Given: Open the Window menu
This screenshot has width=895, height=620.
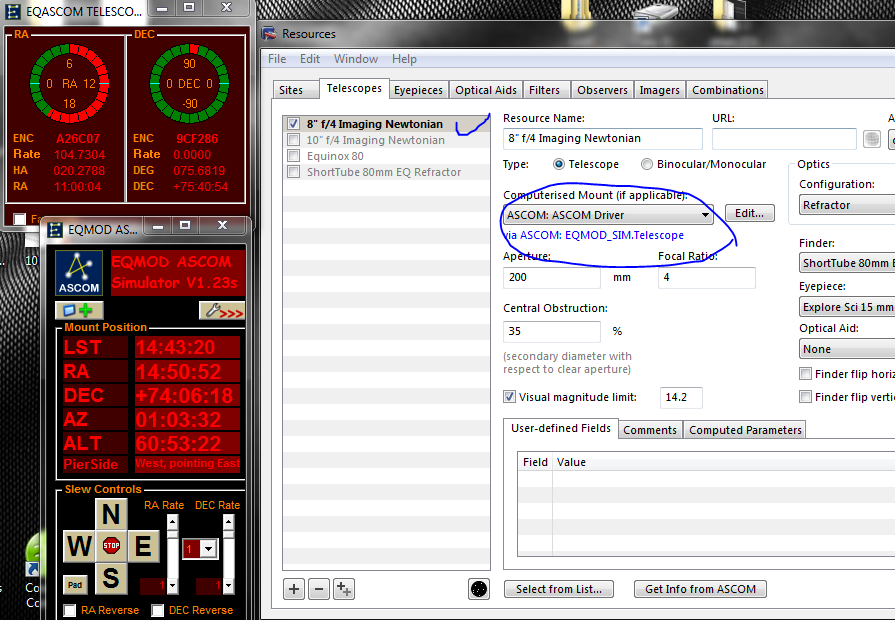Looking at the screenshot, I should (356, 59).
